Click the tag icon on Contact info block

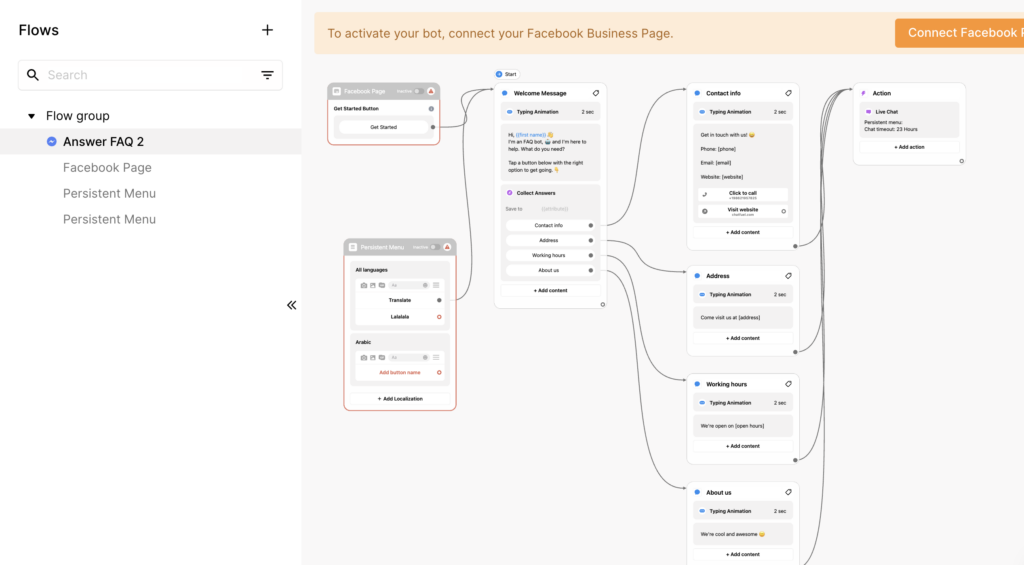point(788,93)
